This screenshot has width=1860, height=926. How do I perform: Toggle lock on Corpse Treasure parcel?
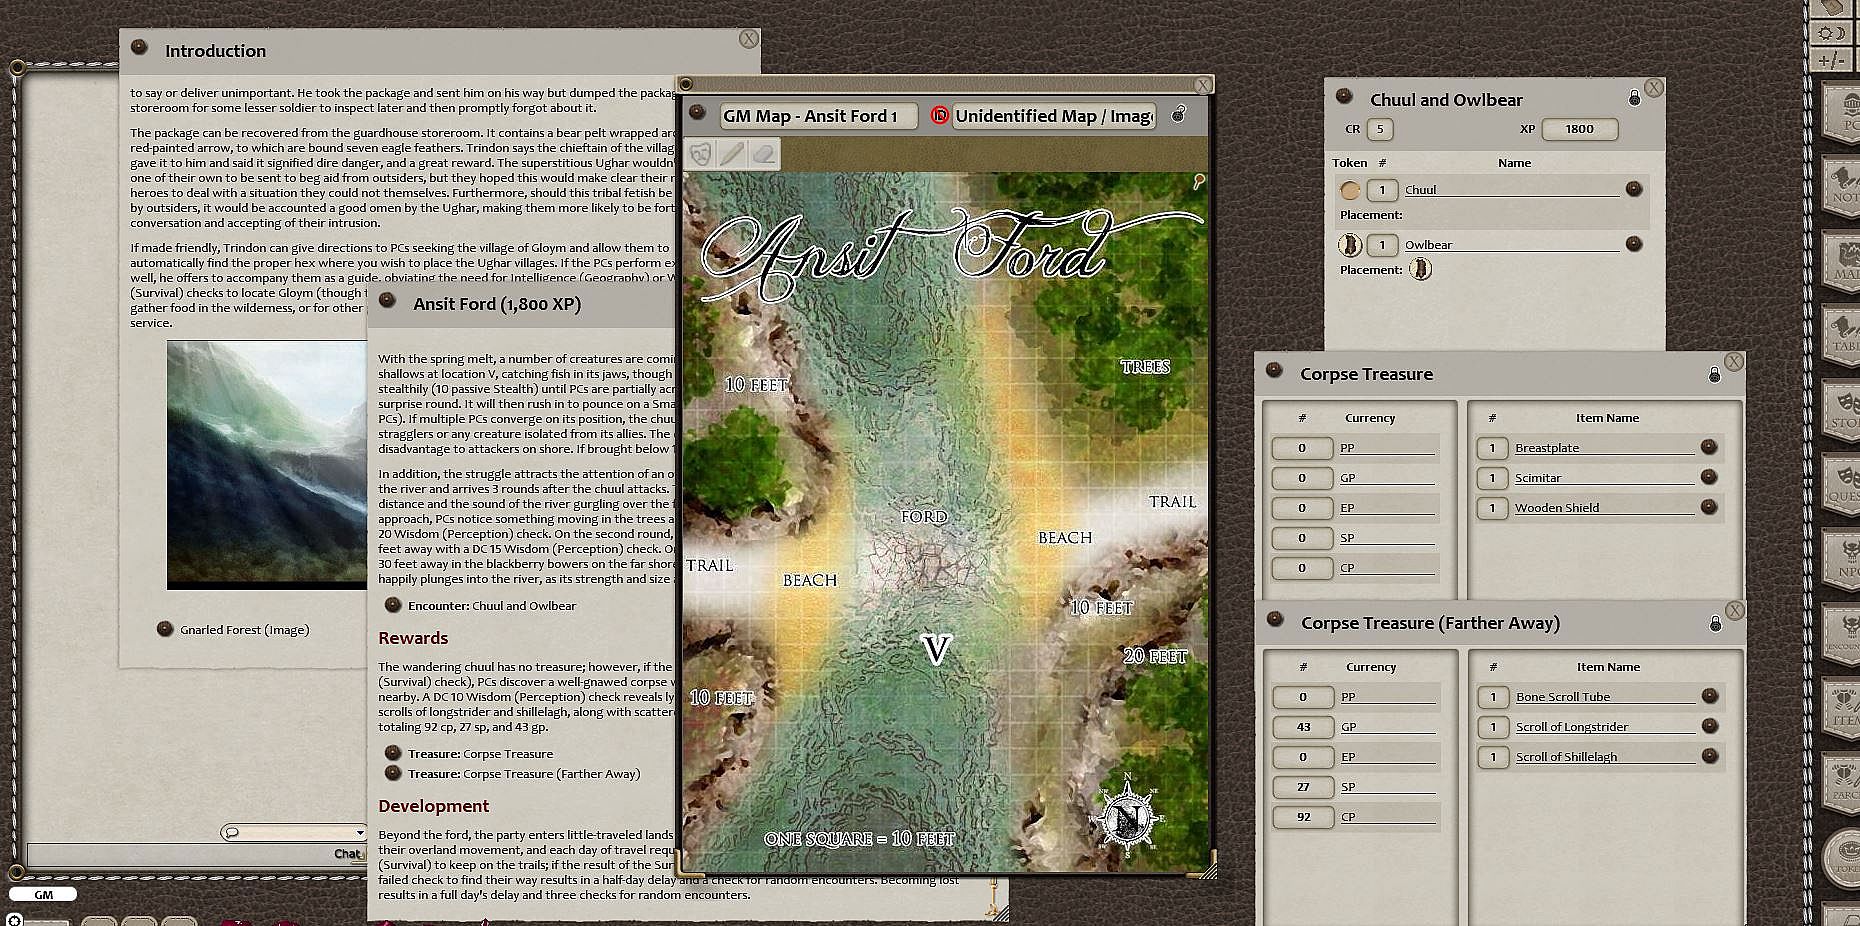1714,374
